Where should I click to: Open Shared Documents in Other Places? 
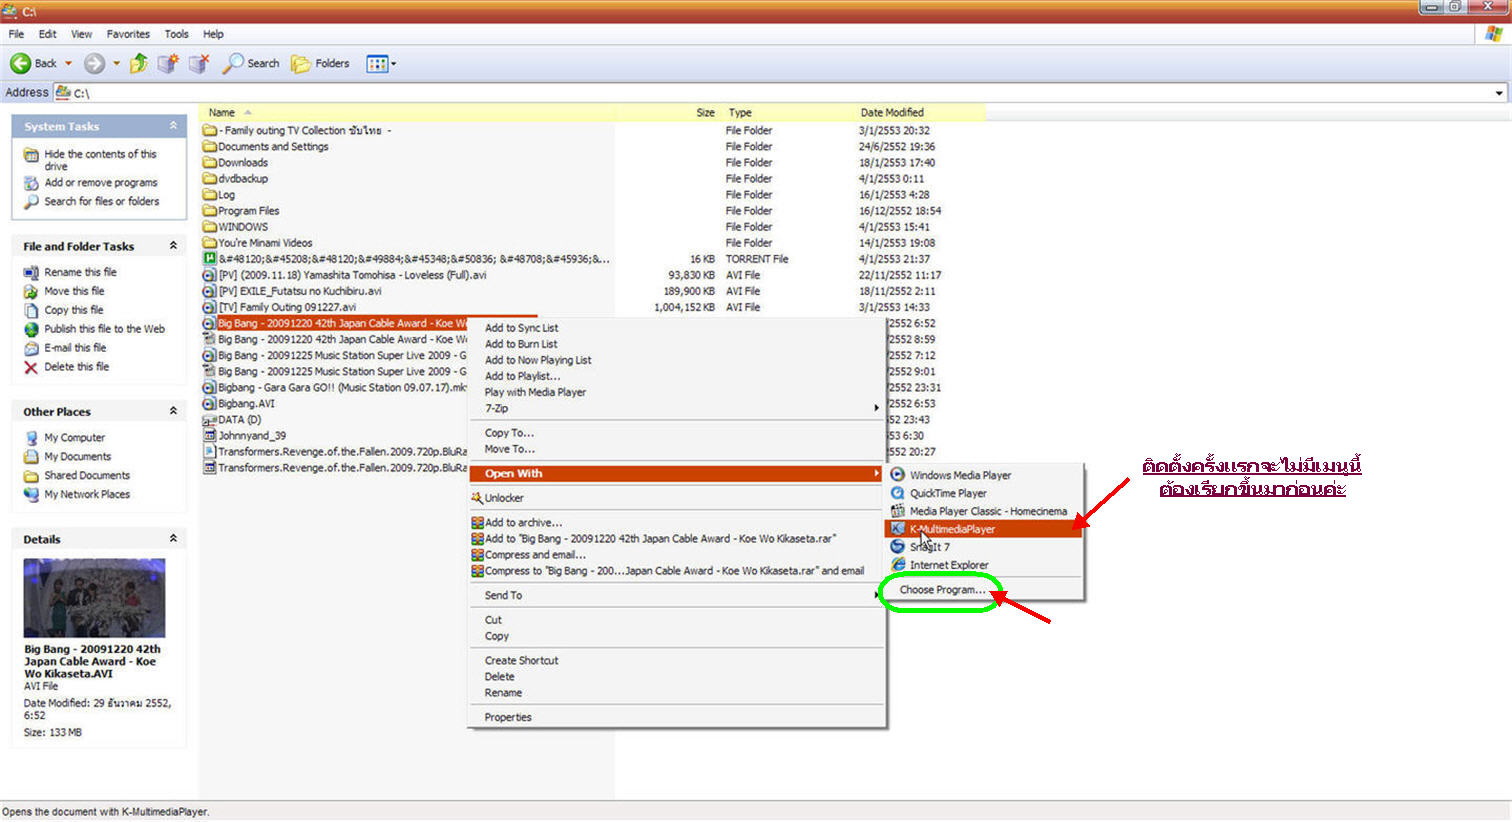87,476
